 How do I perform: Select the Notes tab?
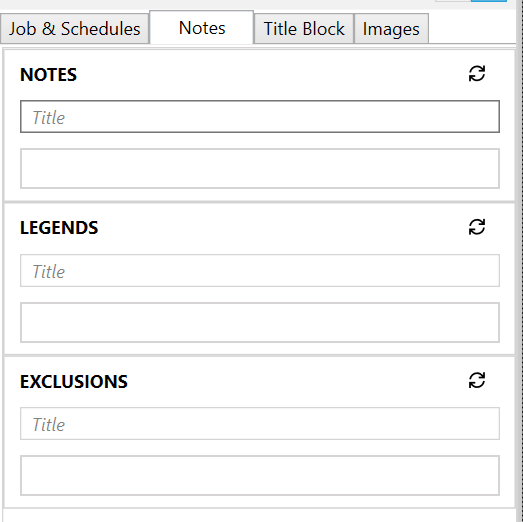(202, 28)
